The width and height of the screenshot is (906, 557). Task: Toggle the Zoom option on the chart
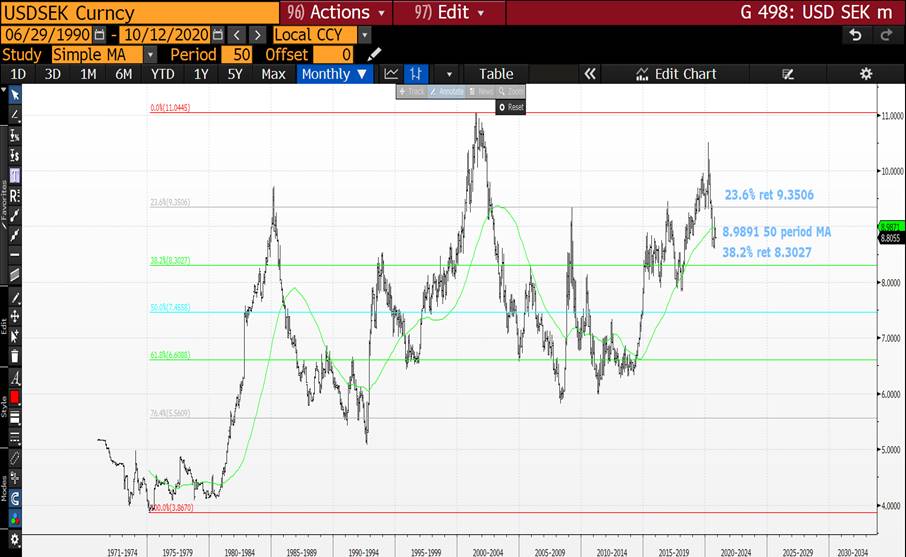click(x=510, y=91)
